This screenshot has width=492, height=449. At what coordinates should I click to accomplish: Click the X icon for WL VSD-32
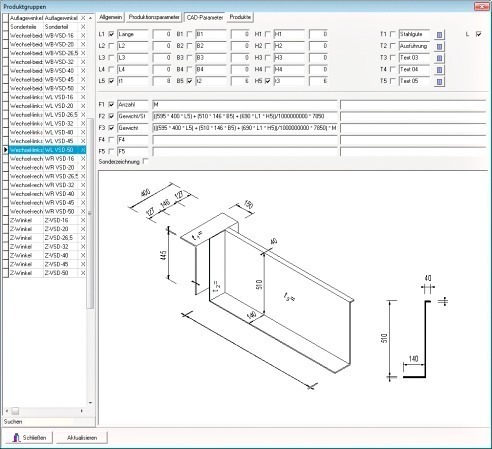[83, 123]
